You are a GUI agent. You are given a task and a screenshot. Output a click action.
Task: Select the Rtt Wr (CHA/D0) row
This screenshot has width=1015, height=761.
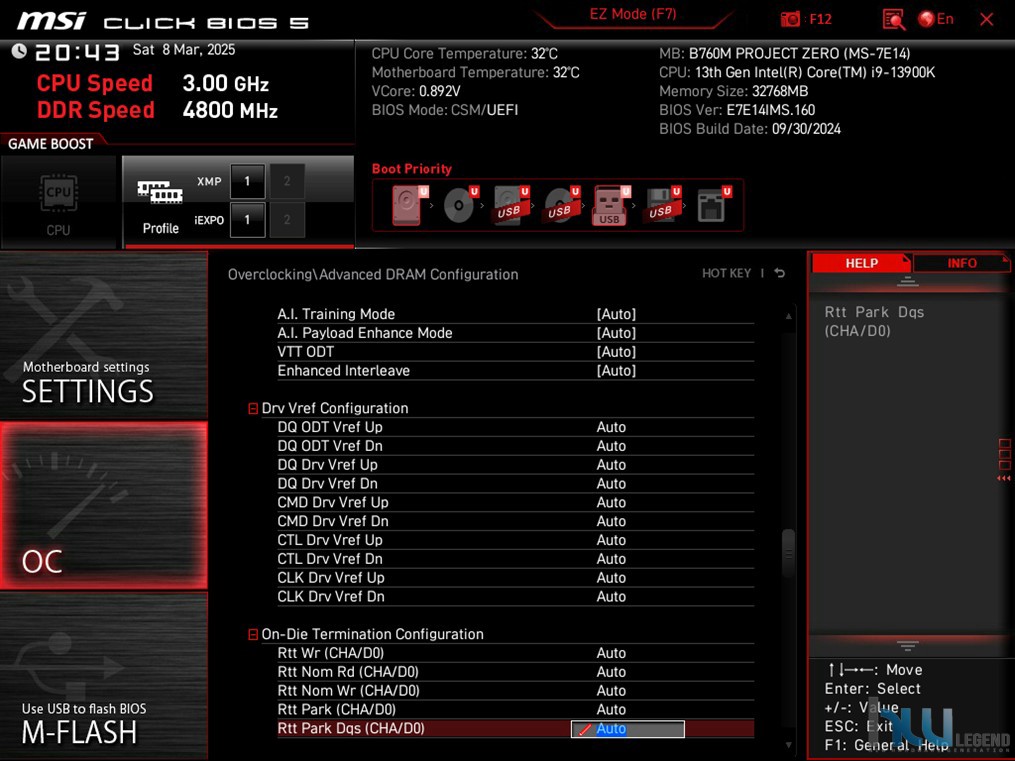pos(515,653)
